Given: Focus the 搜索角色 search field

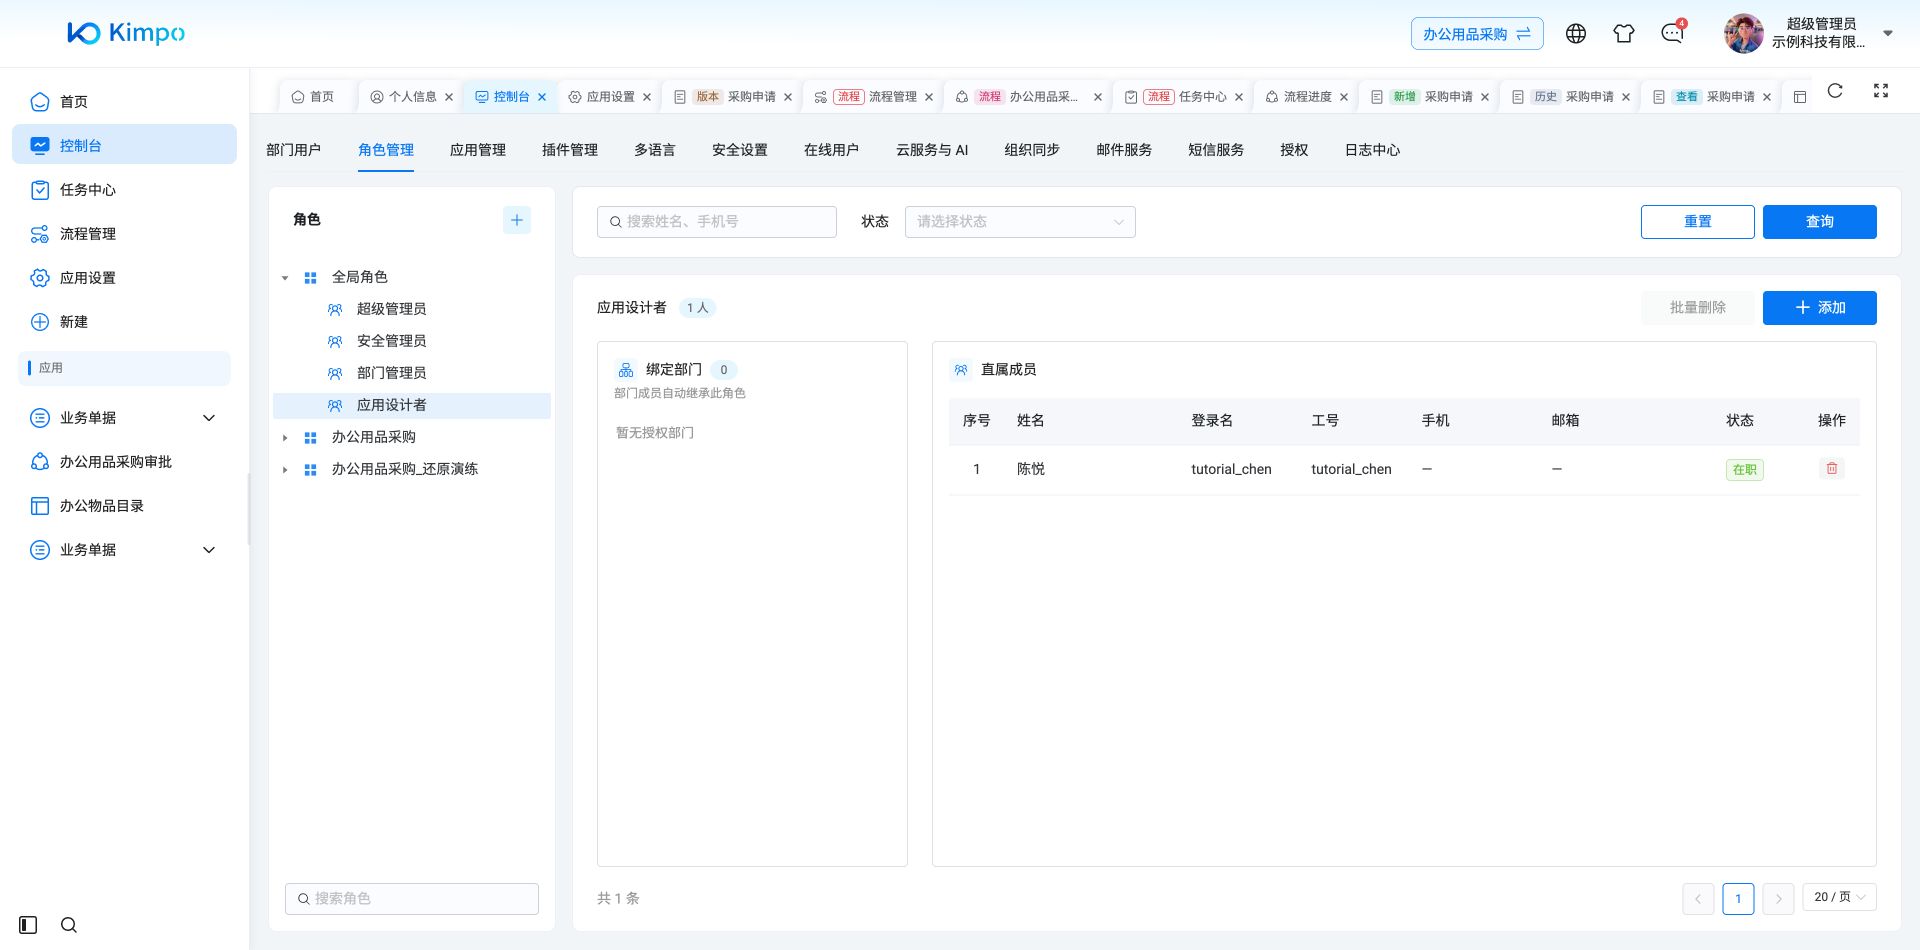Looking at the screenshot, I should [412, 899].
